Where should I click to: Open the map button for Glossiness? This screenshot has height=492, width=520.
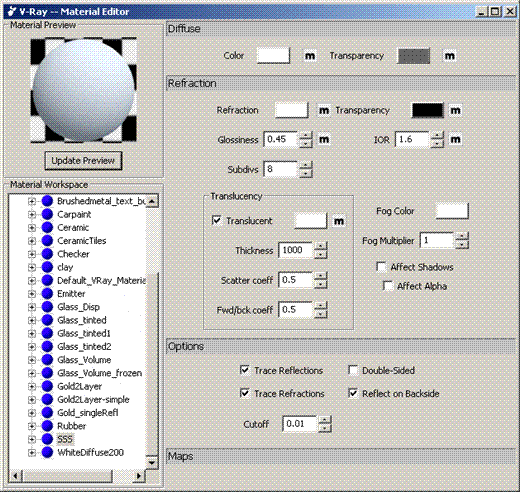324,139
